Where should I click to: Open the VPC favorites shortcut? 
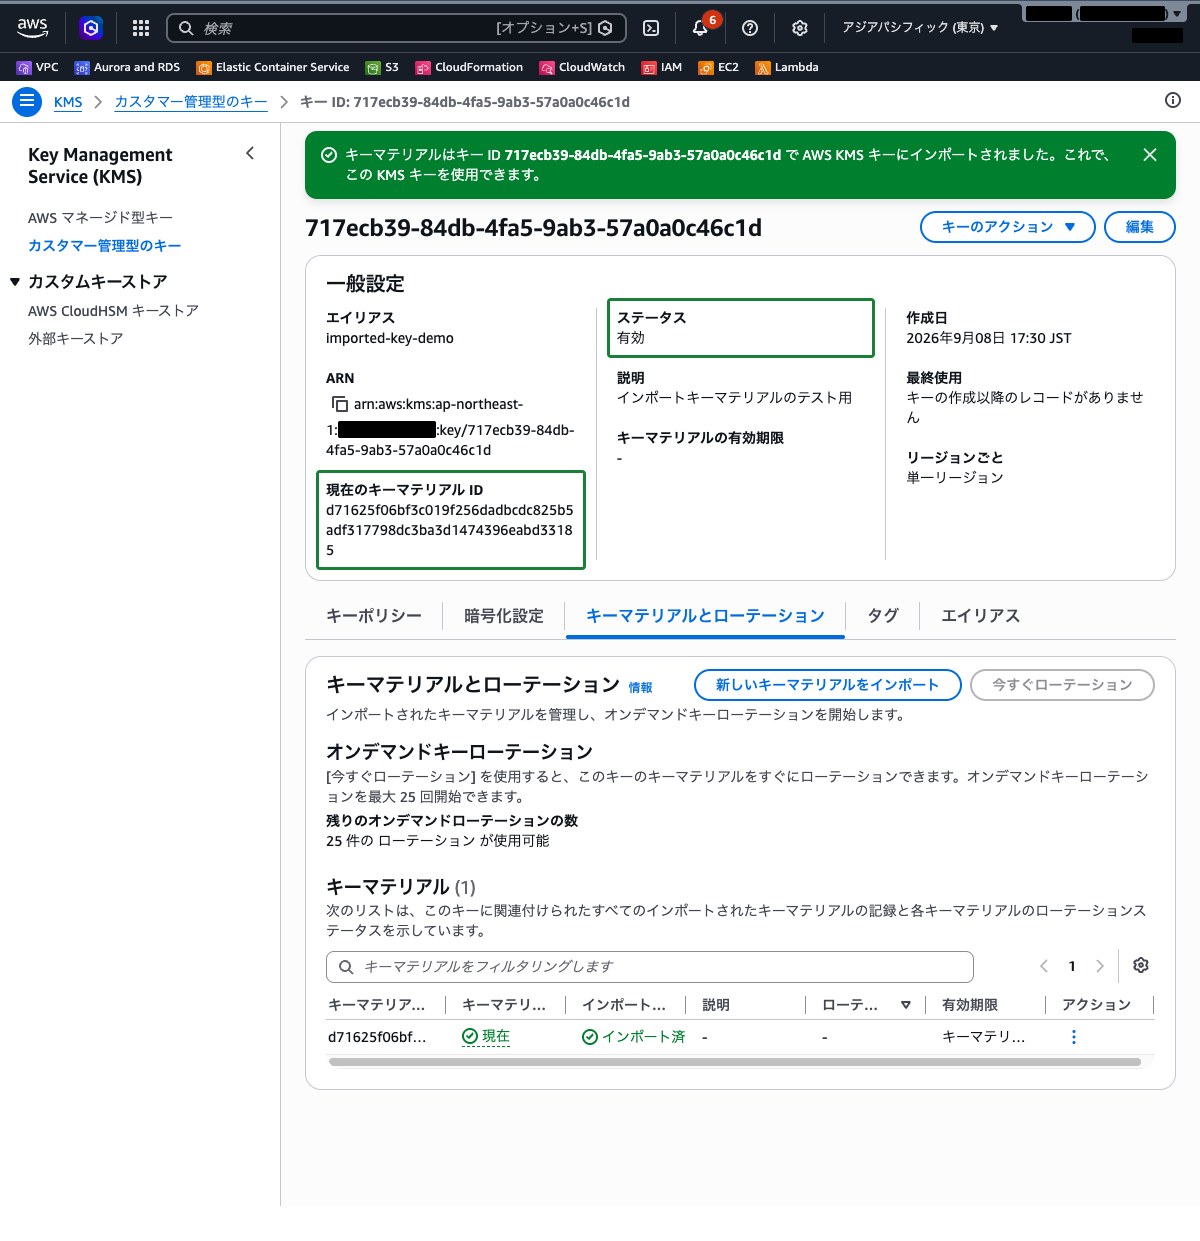[38, 67]
